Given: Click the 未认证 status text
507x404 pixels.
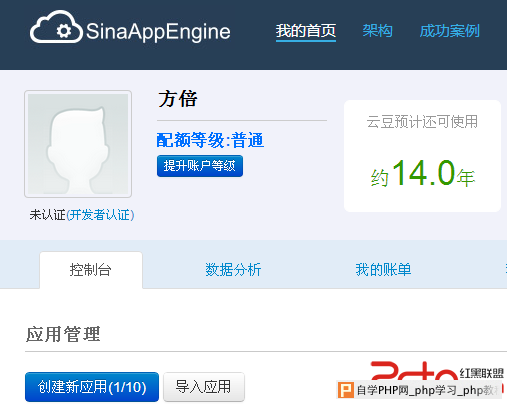Looking at the screenshot, I should click(47, 215).
